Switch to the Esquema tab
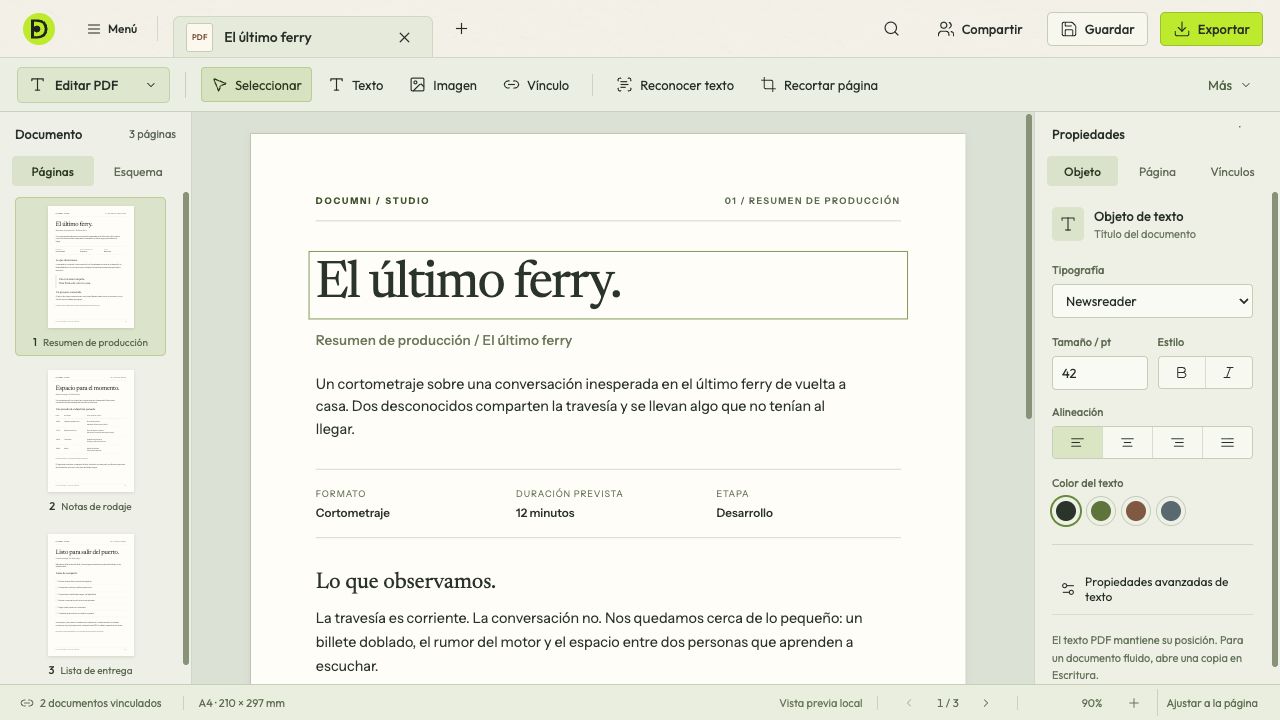The image size is (1280, 720). pos(138,171)
